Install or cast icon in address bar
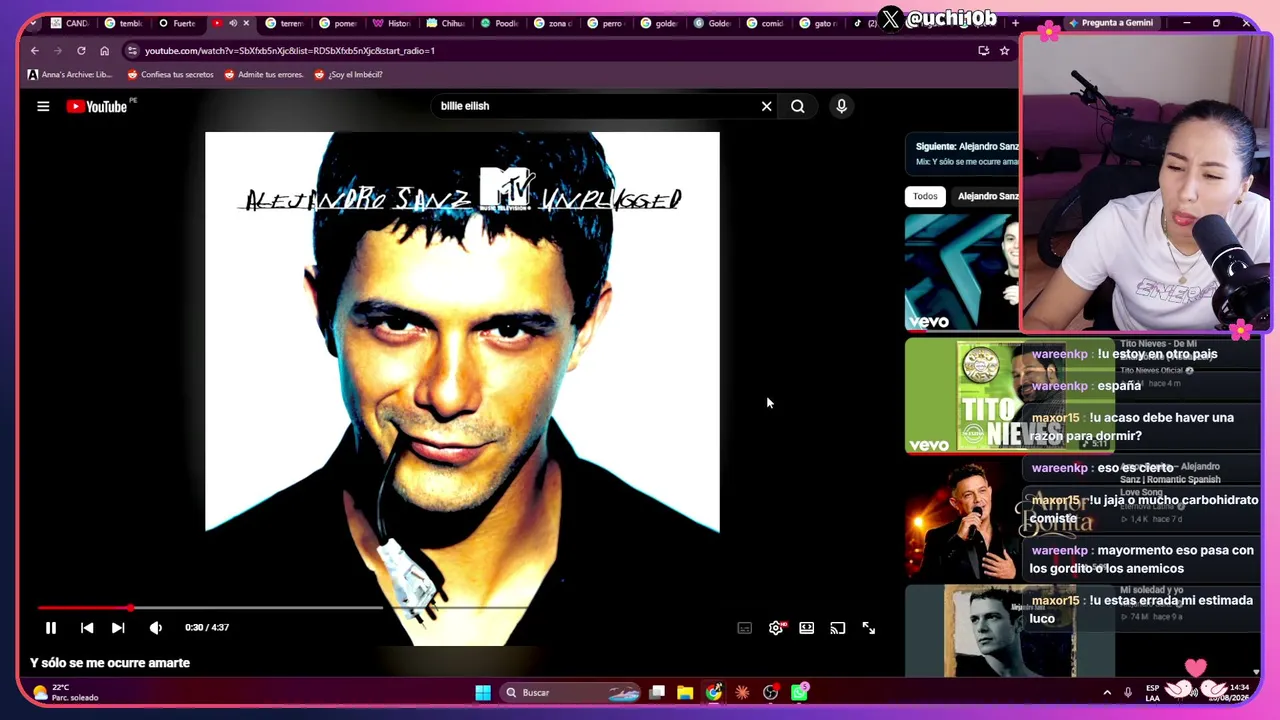Image resolution: width=1280 pixels, height=720 pixels. click(x=984, y=50)
